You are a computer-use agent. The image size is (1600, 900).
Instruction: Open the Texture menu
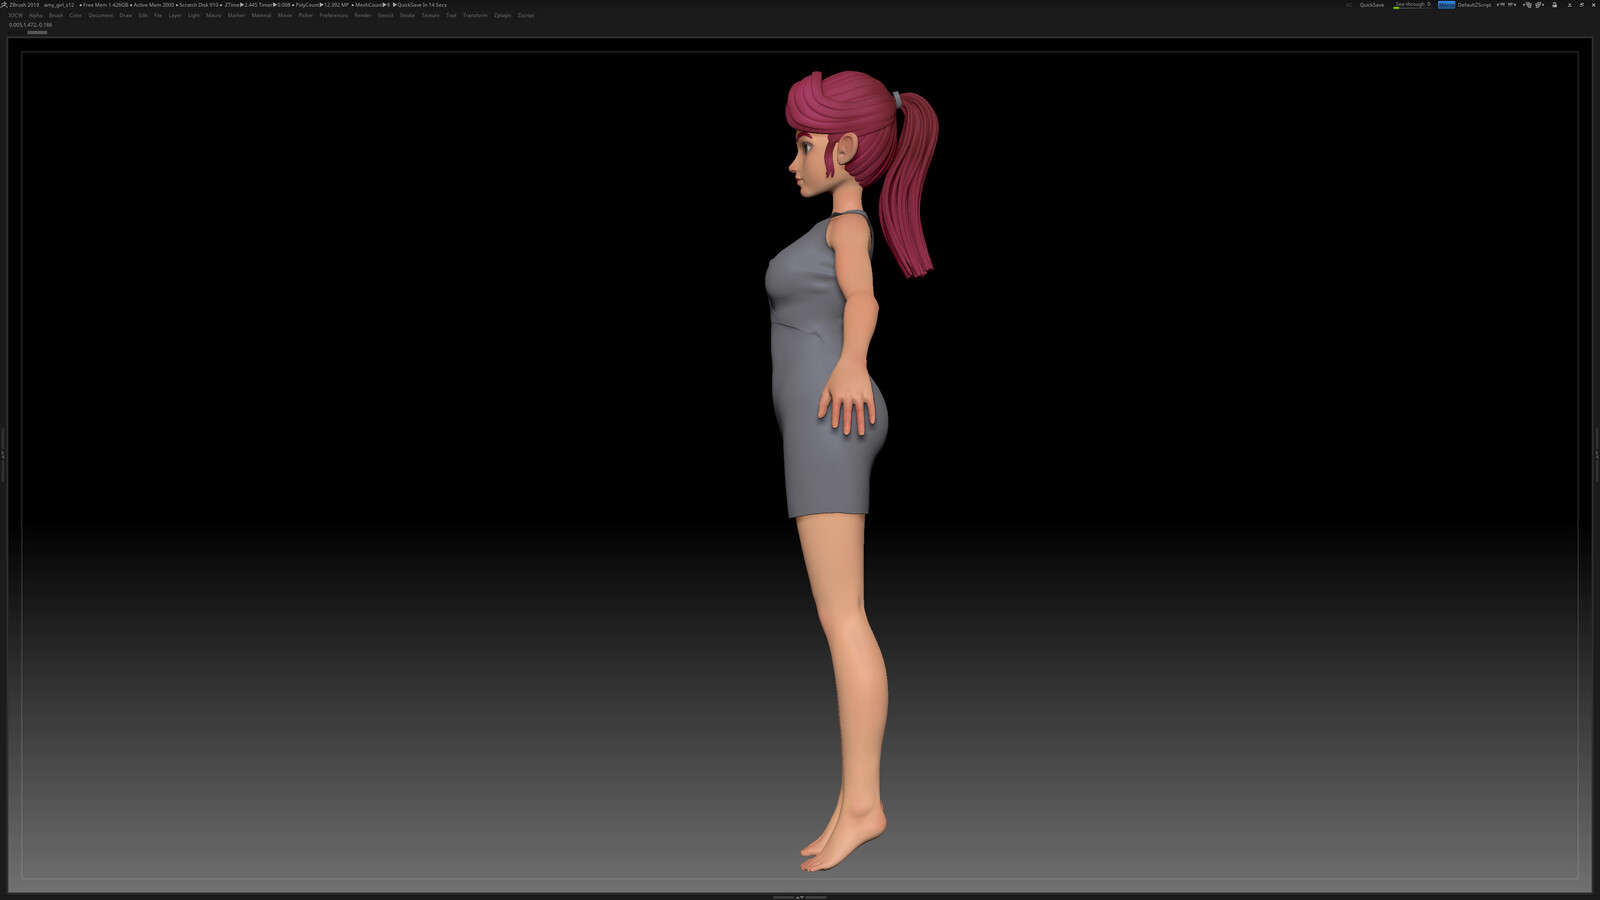click(x=430, y=15)
